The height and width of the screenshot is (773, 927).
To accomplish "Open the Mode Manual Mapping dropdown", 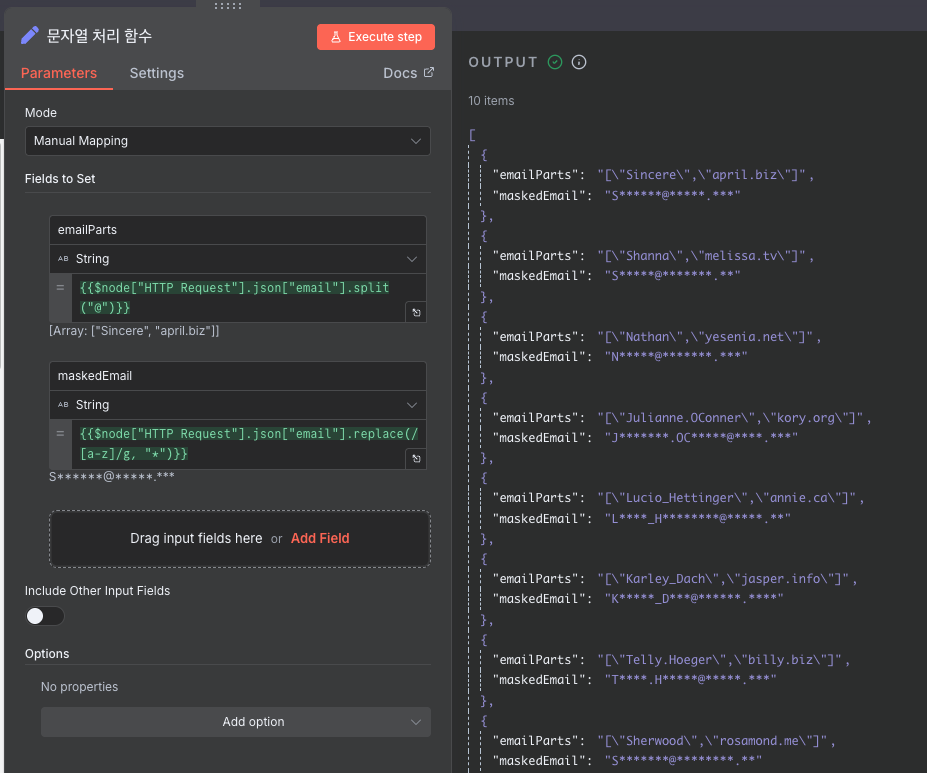I will 228,141.
